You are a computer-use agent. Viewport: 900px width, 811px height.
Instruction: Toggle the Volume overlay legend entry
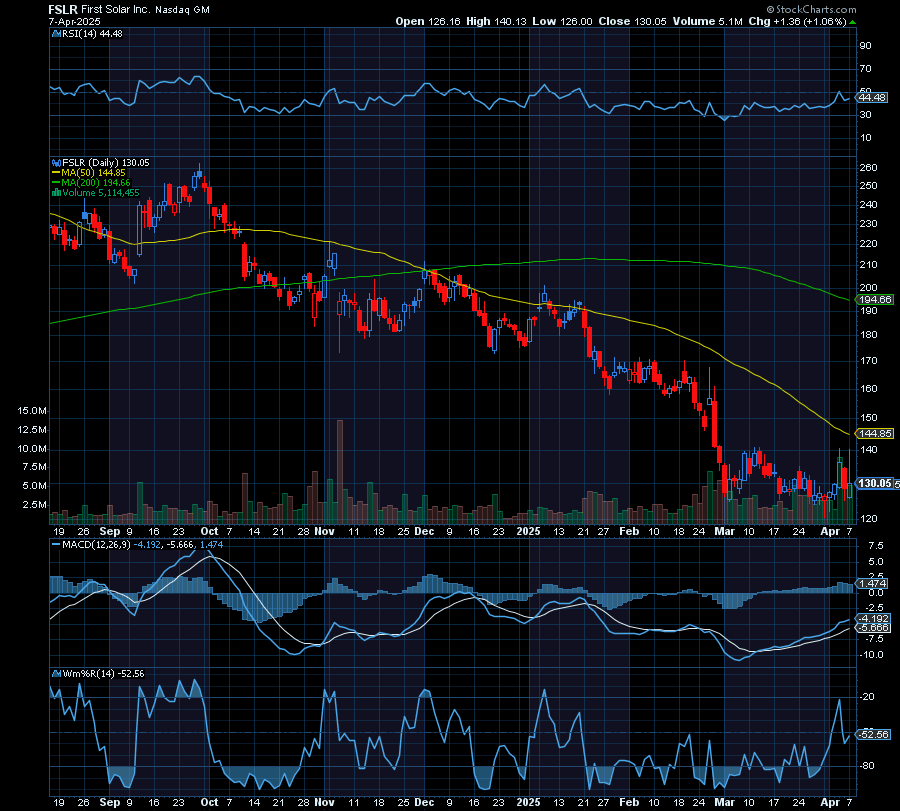(100, 193)
